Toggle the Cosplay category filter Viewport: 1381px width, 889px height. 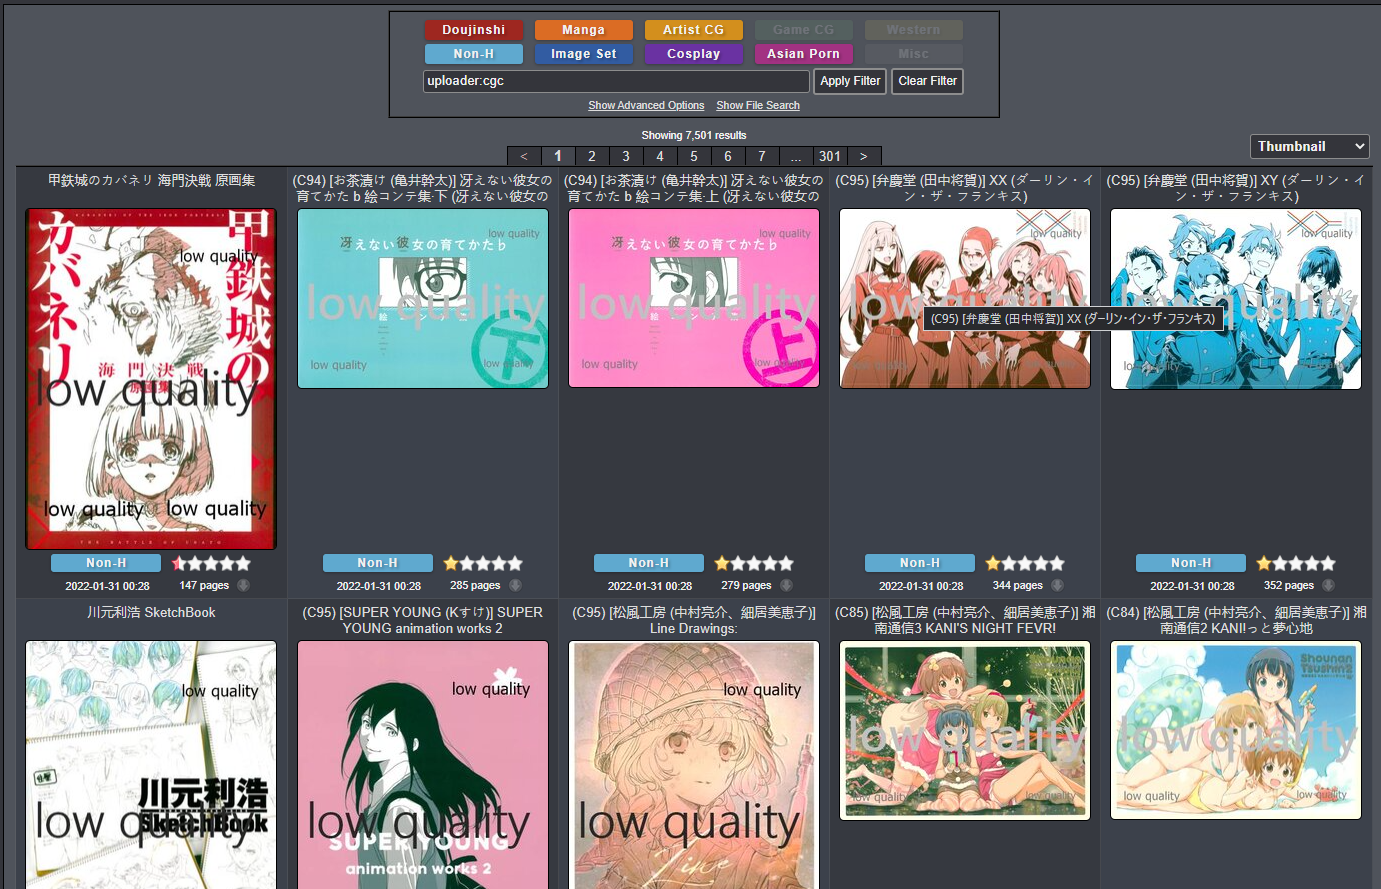(x=693, y=54)
